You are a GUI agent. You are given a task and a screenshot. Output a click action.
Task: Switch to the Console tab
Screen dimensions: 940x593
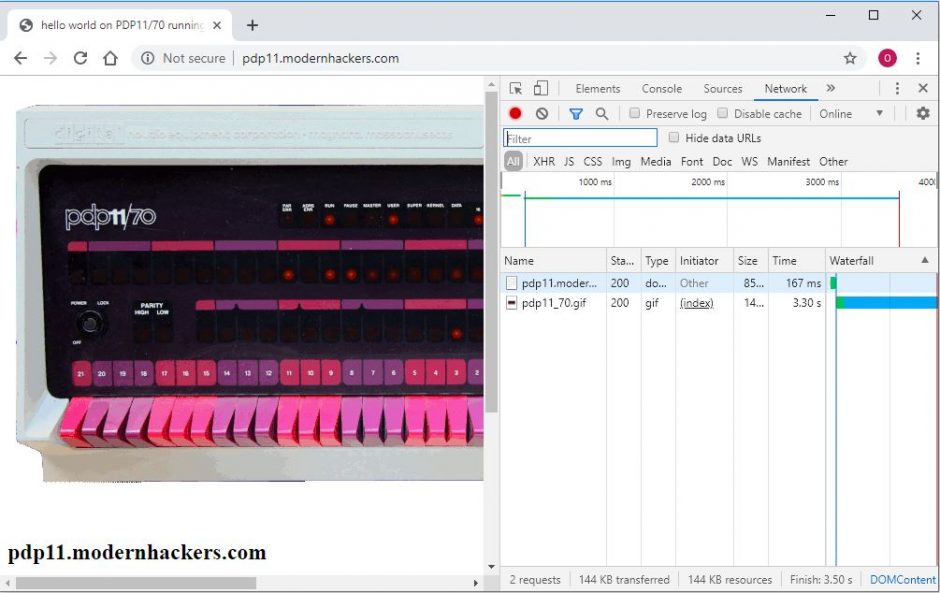662,89
